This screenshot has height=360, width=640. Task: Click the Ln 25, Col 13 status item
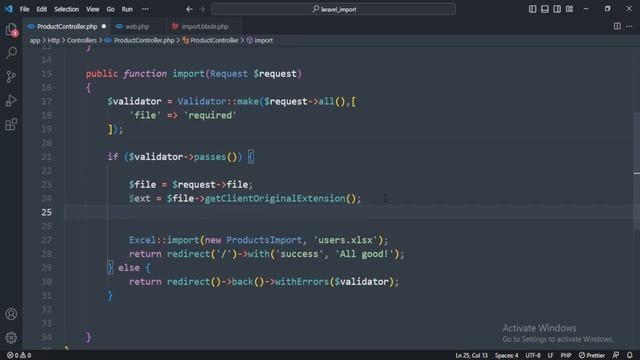point(471,355)
